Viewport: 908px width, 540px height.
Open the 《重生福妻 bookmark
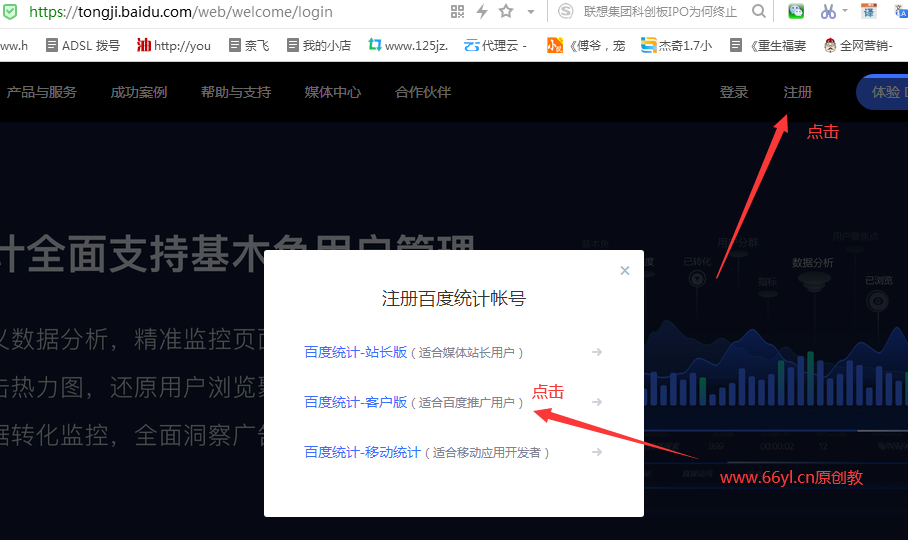tap(768, 45)
